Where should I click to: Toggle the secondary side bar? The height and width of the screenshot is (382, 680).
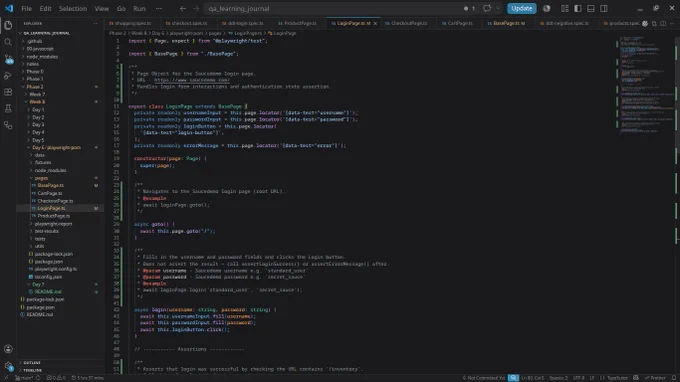click(604, 8)
